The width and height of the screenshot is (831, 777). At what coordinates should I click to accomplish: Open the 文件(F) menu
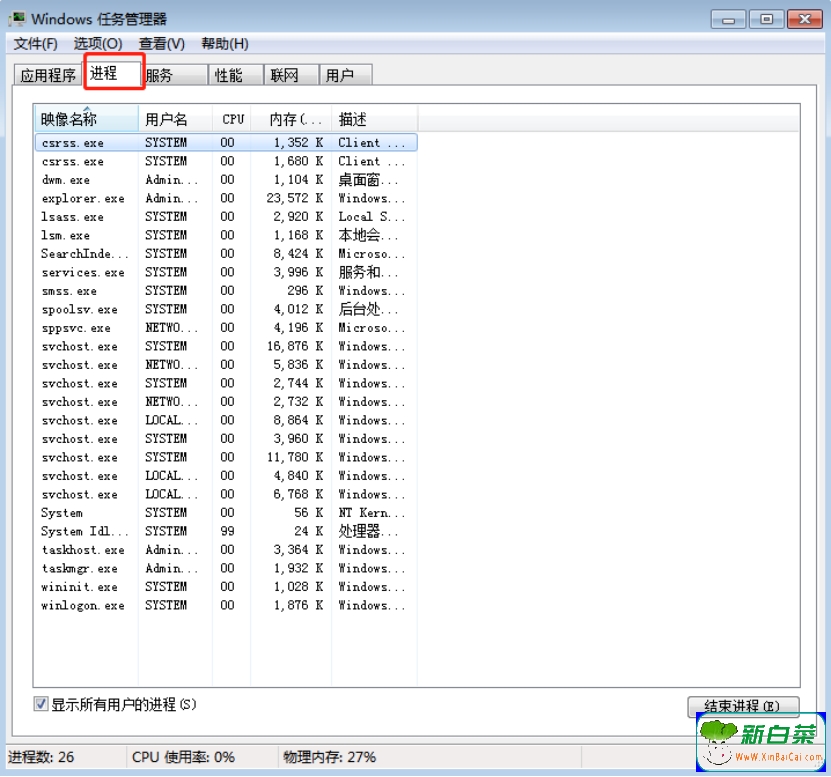click(36, 43)
